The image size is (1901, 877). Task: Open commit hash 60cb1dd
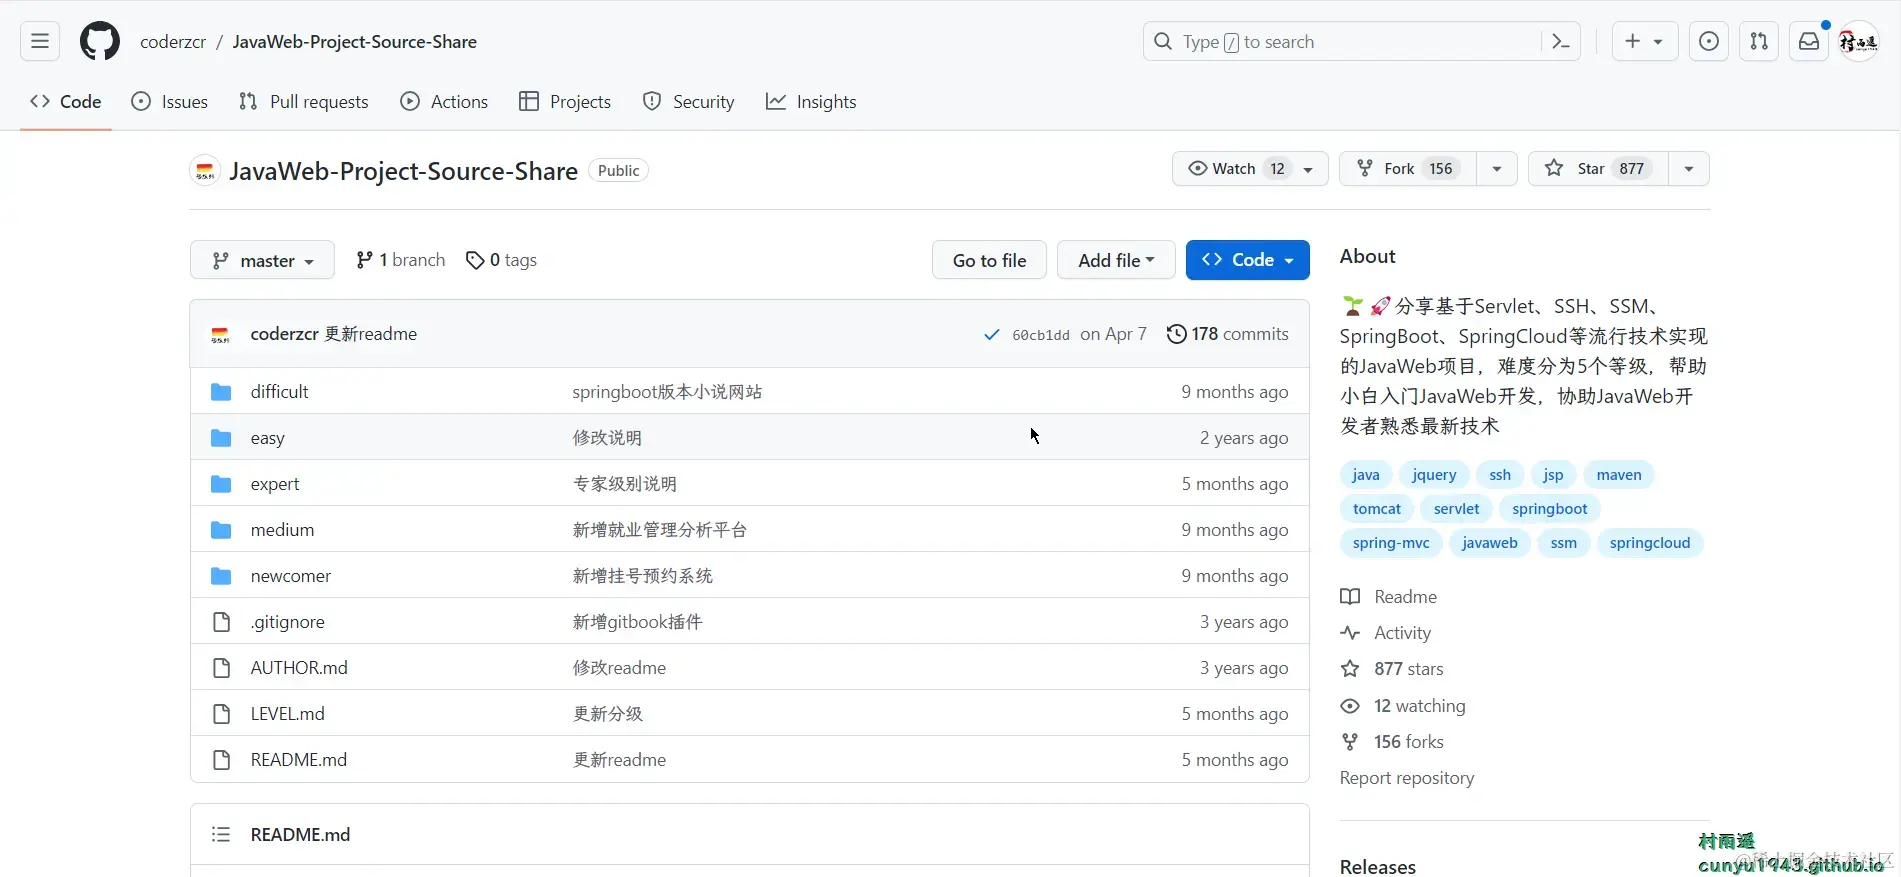[x=1041, y=335]
